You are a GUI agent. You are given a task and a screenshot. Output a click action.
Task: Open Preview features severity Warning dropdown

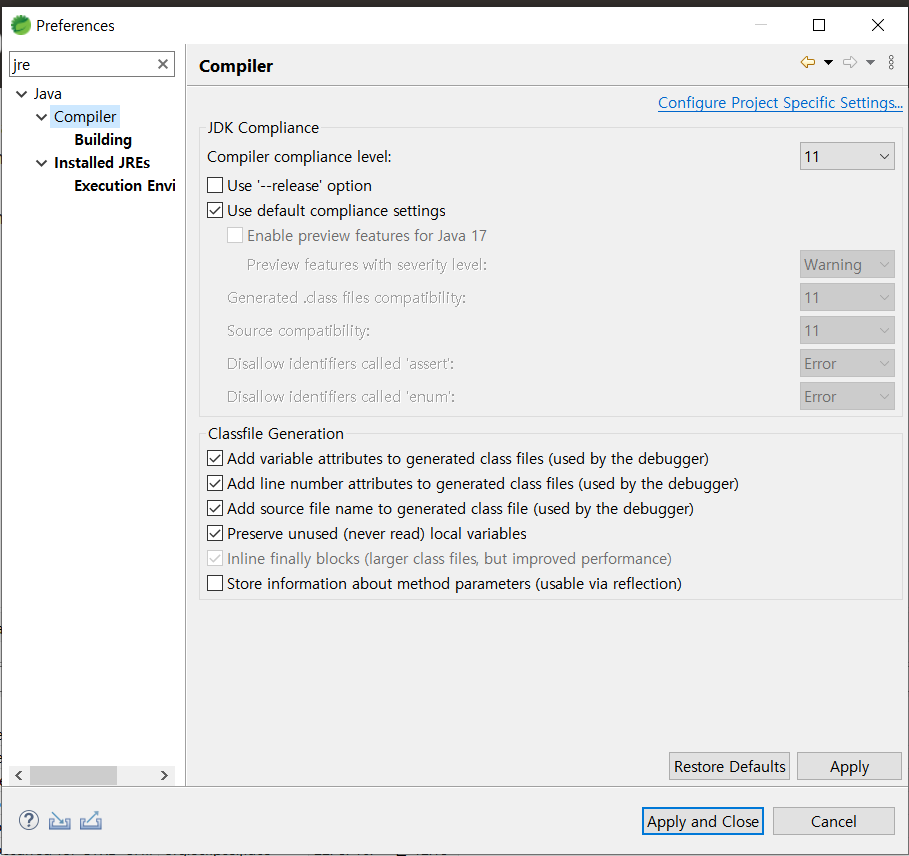[847, 264]
